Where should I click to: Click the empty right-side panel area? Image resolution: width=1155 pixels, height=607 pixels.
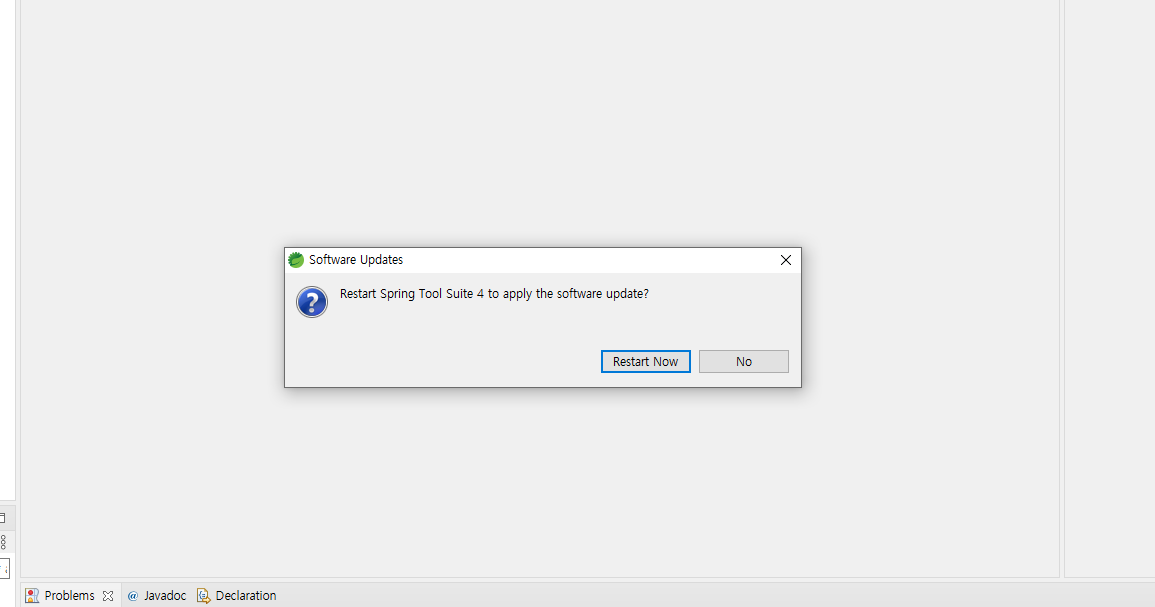[x=1109, y=287]
